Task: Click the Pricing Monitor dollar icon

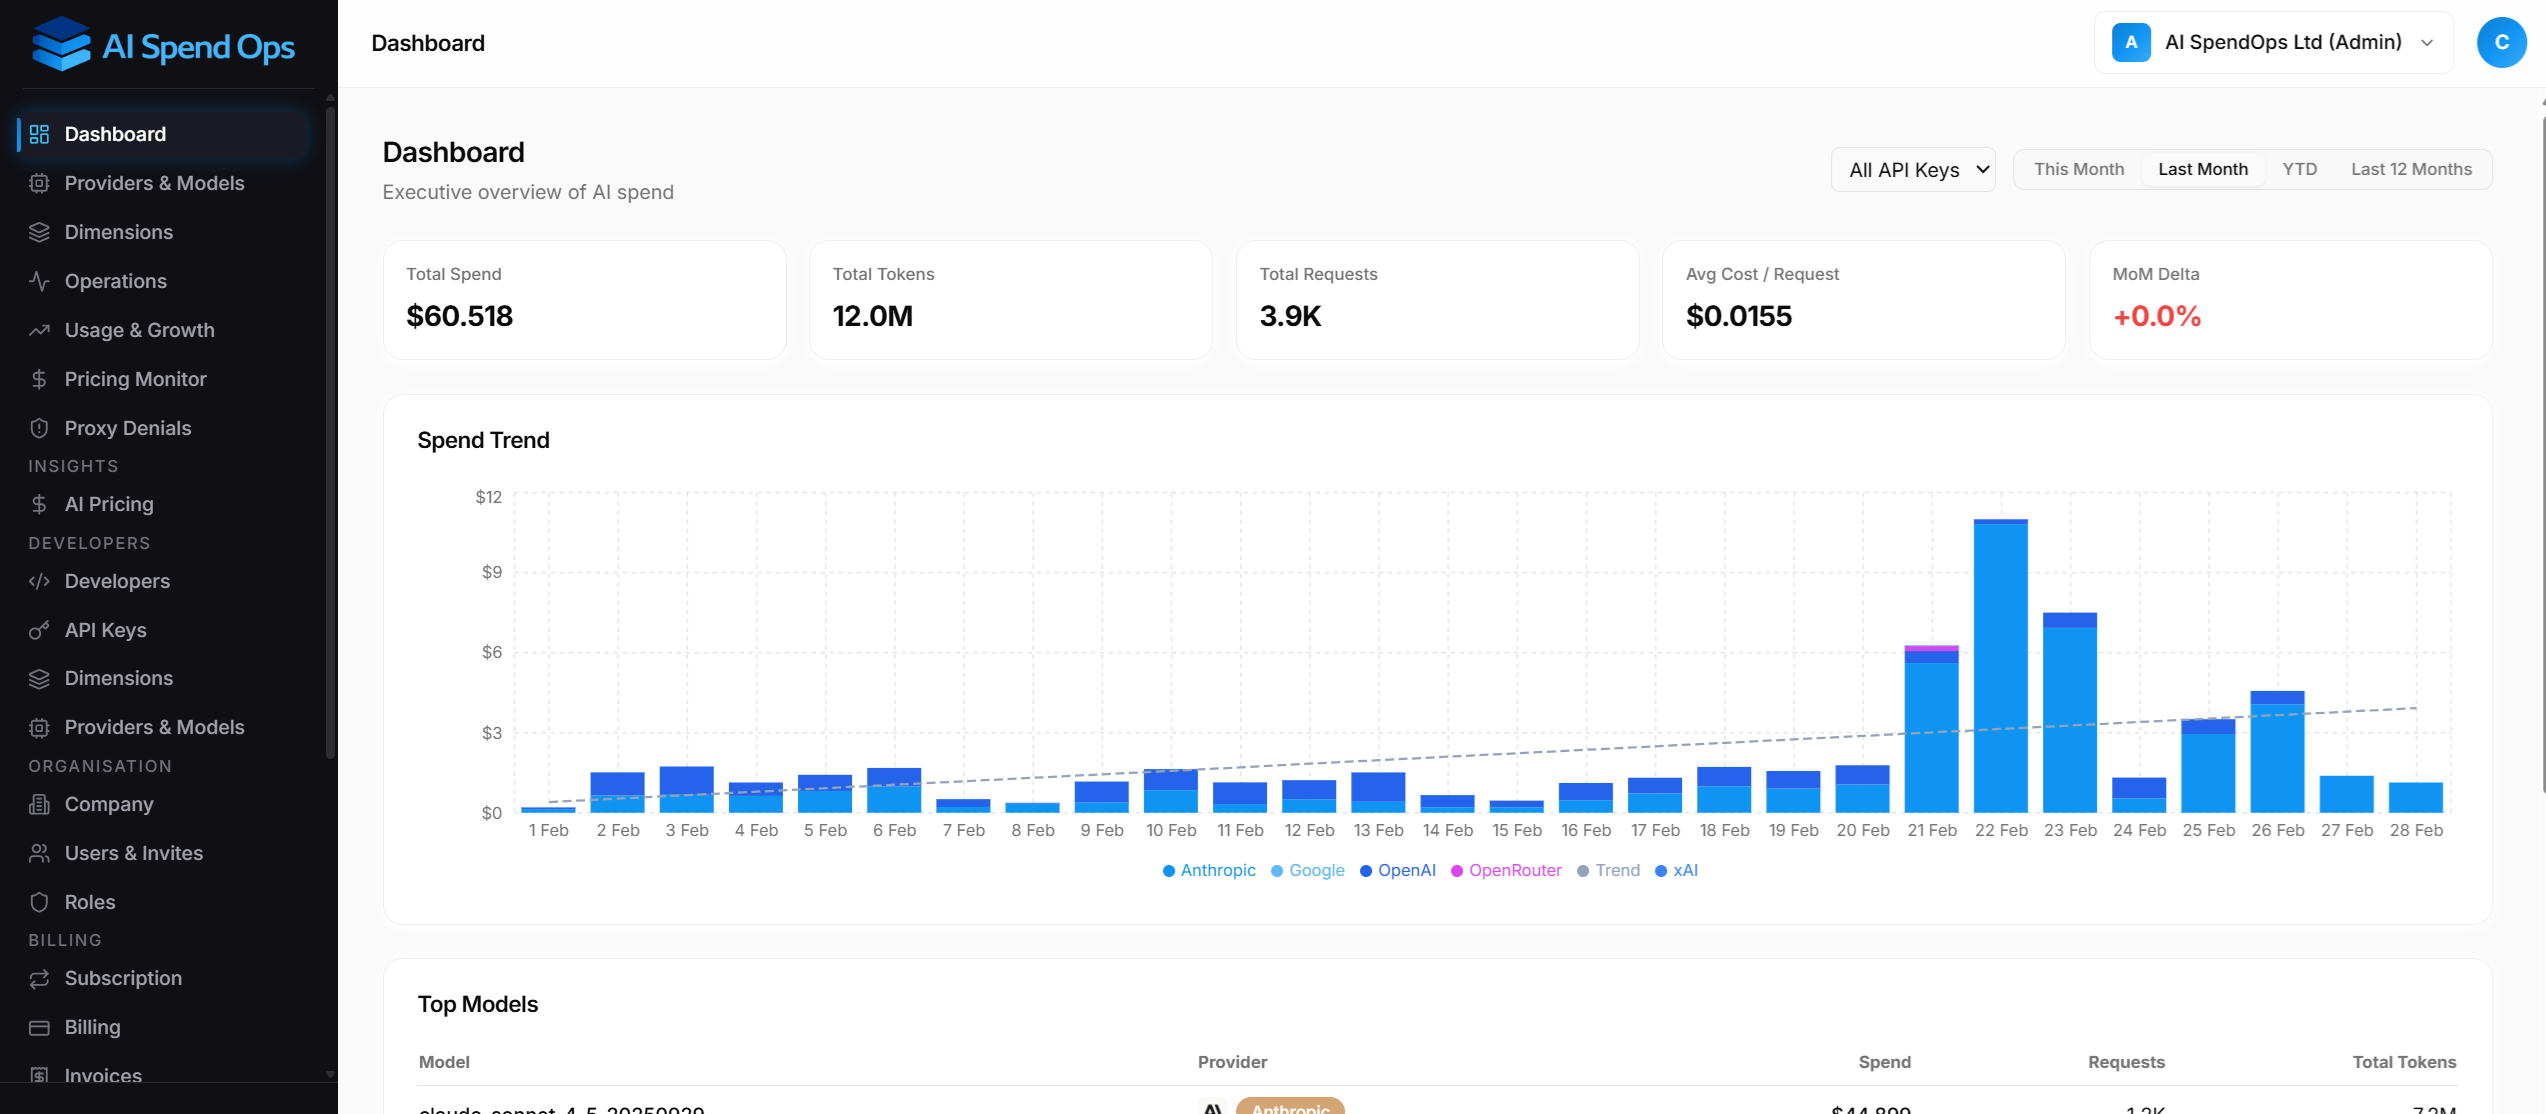Action: click(x=39, y=379)
